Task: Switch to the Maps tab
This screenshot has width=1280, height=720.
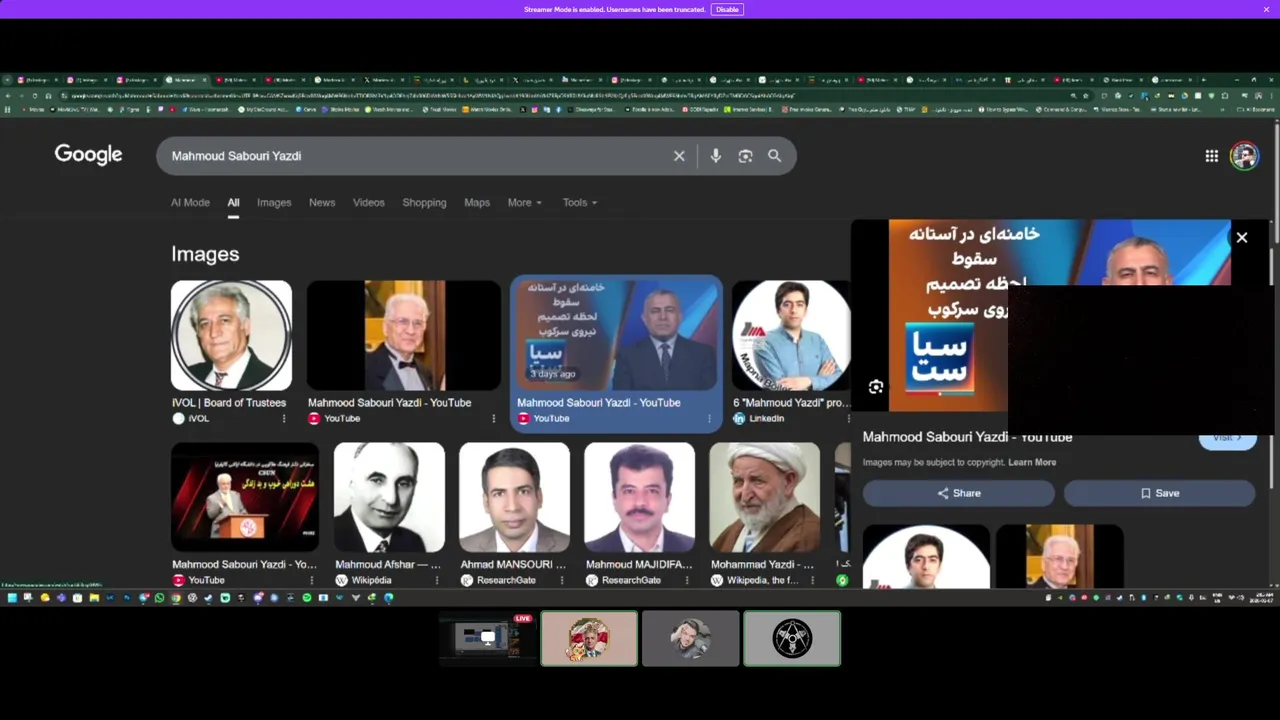Action: 477,202
